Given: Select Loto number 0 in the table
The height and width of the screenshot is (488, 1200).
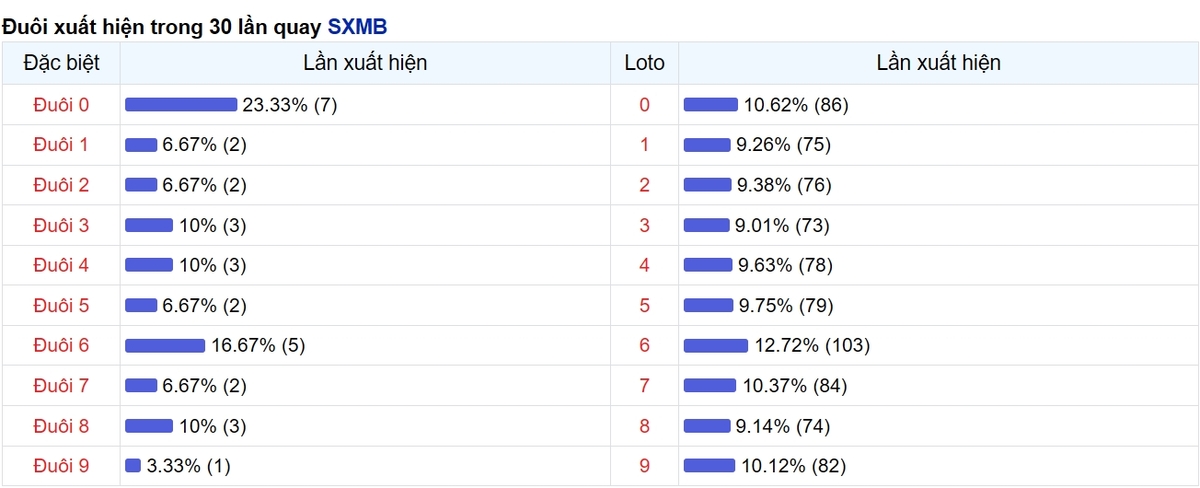Looking at the screenshot, I should tap(644, 105).
